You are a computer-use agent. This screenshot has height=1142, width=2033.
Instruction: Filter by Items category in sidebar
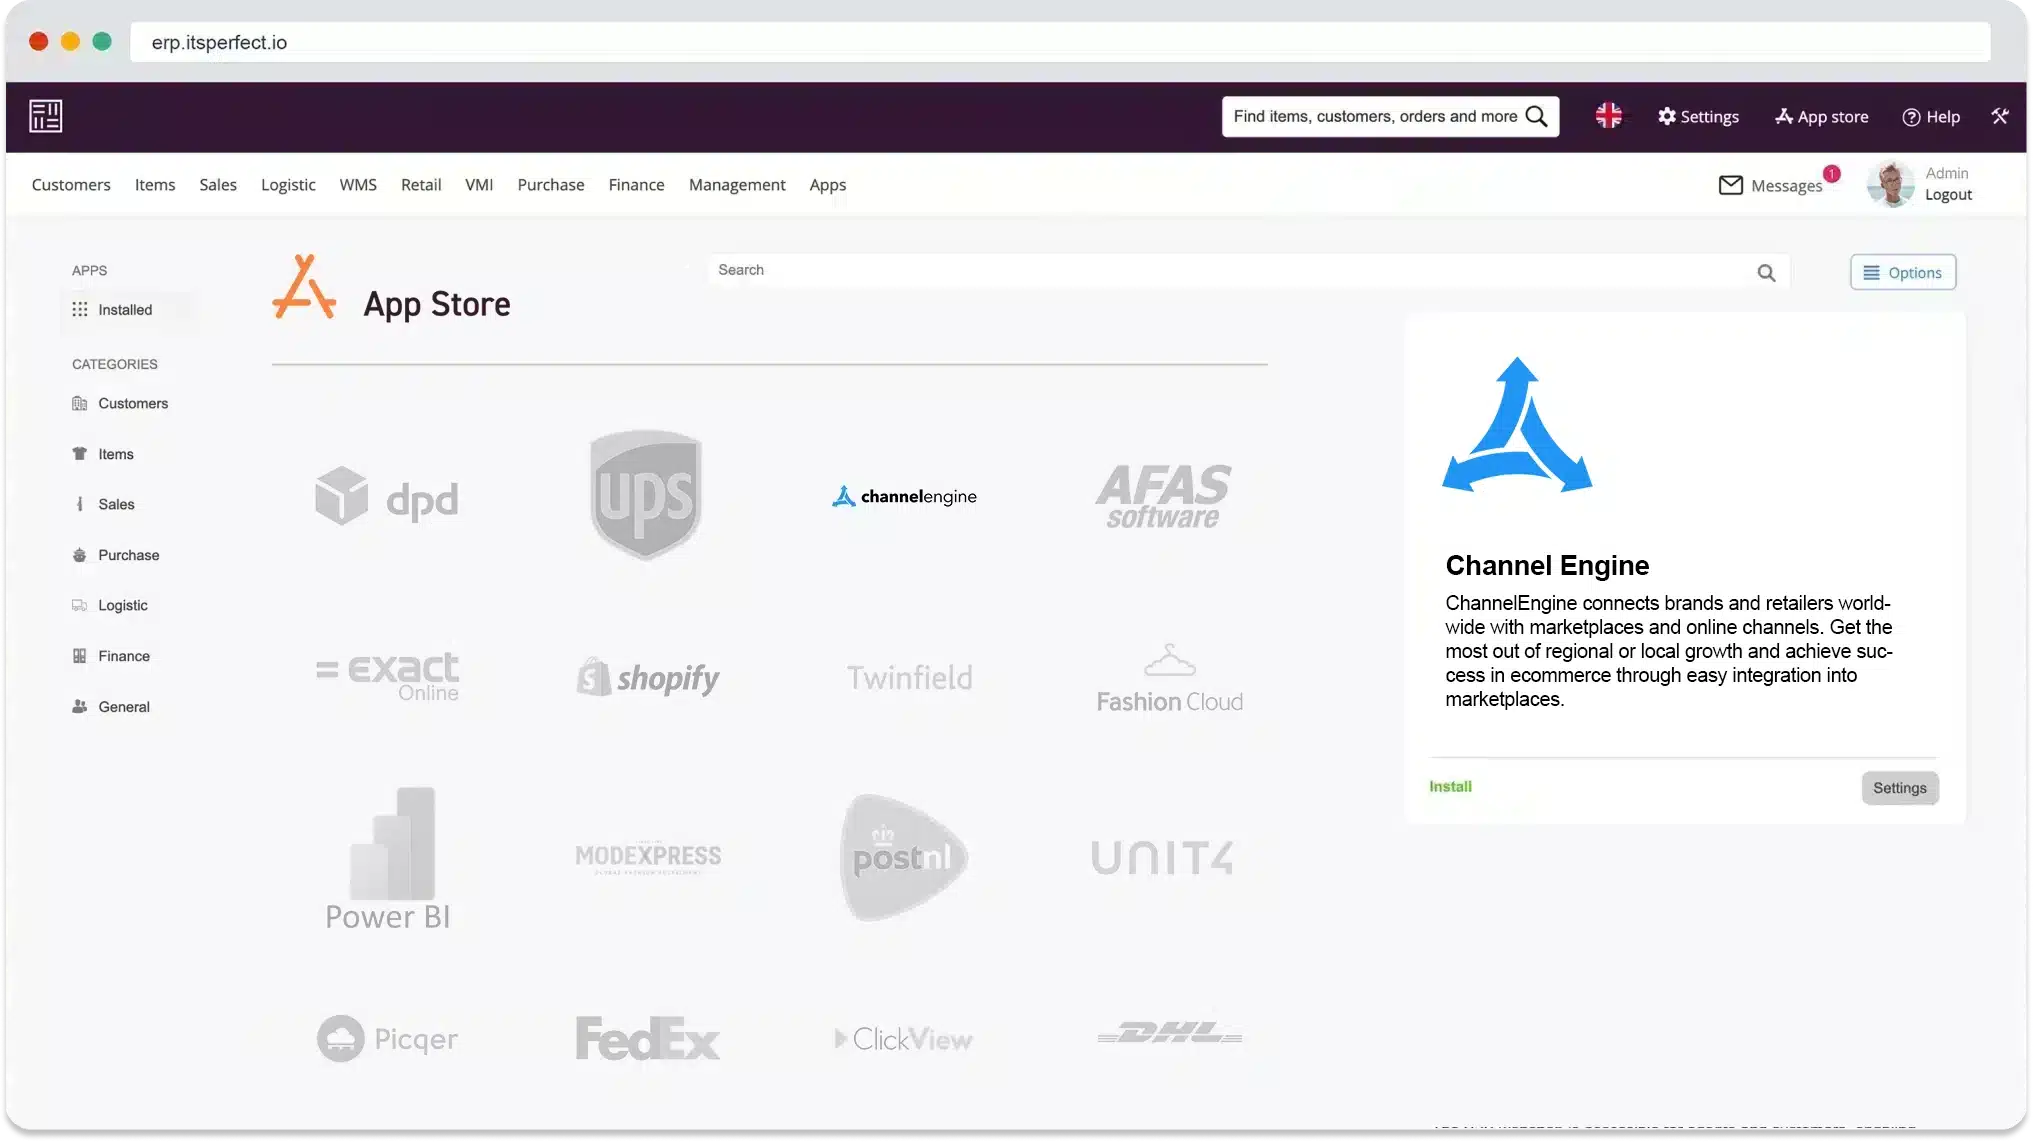103,454
